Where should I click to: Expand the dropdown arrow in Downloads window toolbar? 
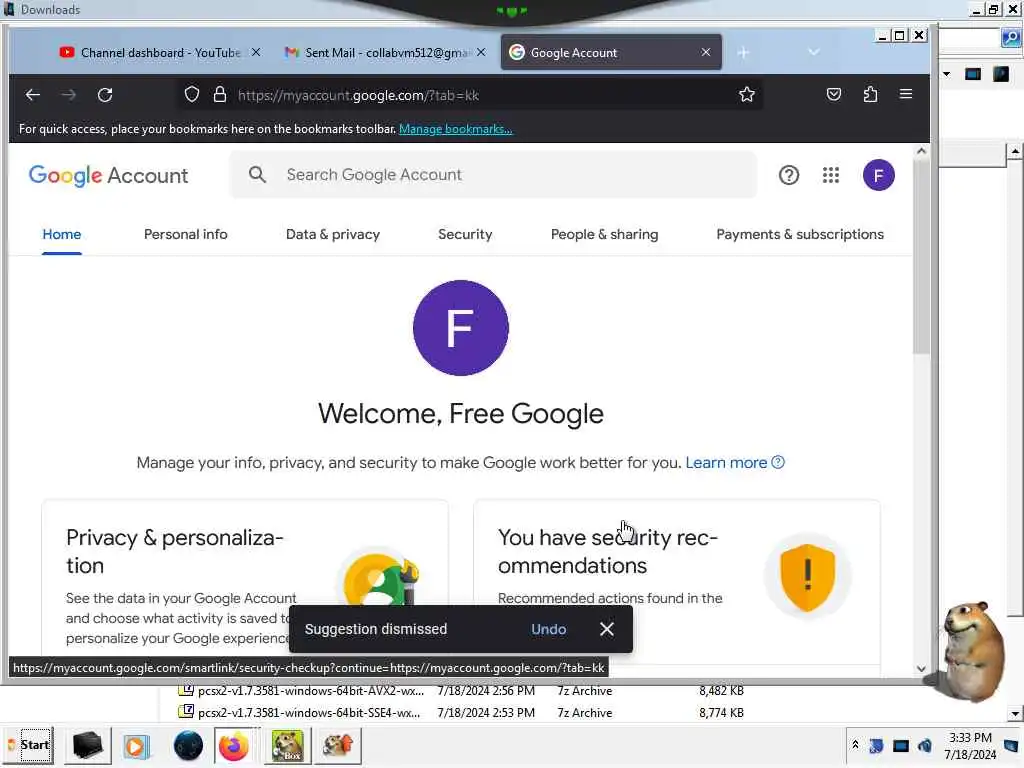pyautogui.click(x=946, y=74)
